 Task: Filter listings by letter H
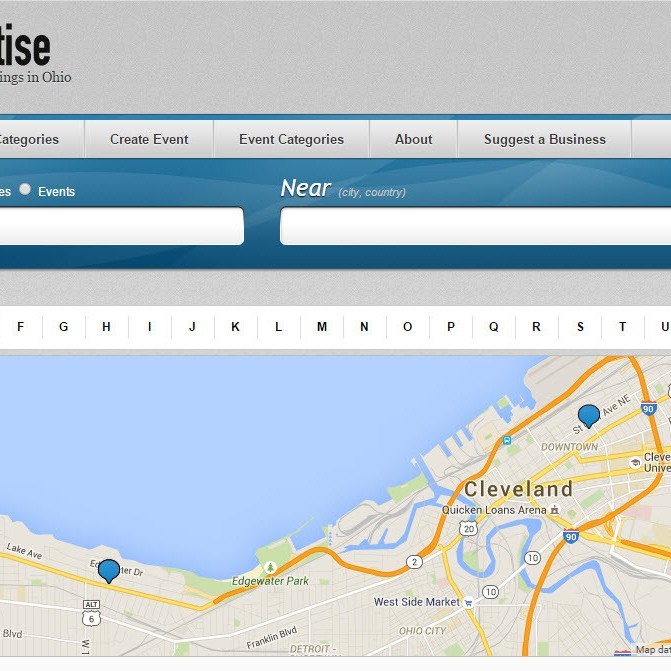(x=106, y=327)
